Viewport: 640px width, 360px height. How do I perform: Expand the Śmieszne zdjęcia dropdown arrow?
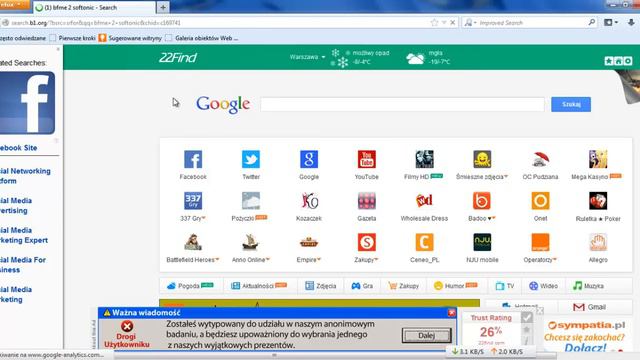point(506,177)
